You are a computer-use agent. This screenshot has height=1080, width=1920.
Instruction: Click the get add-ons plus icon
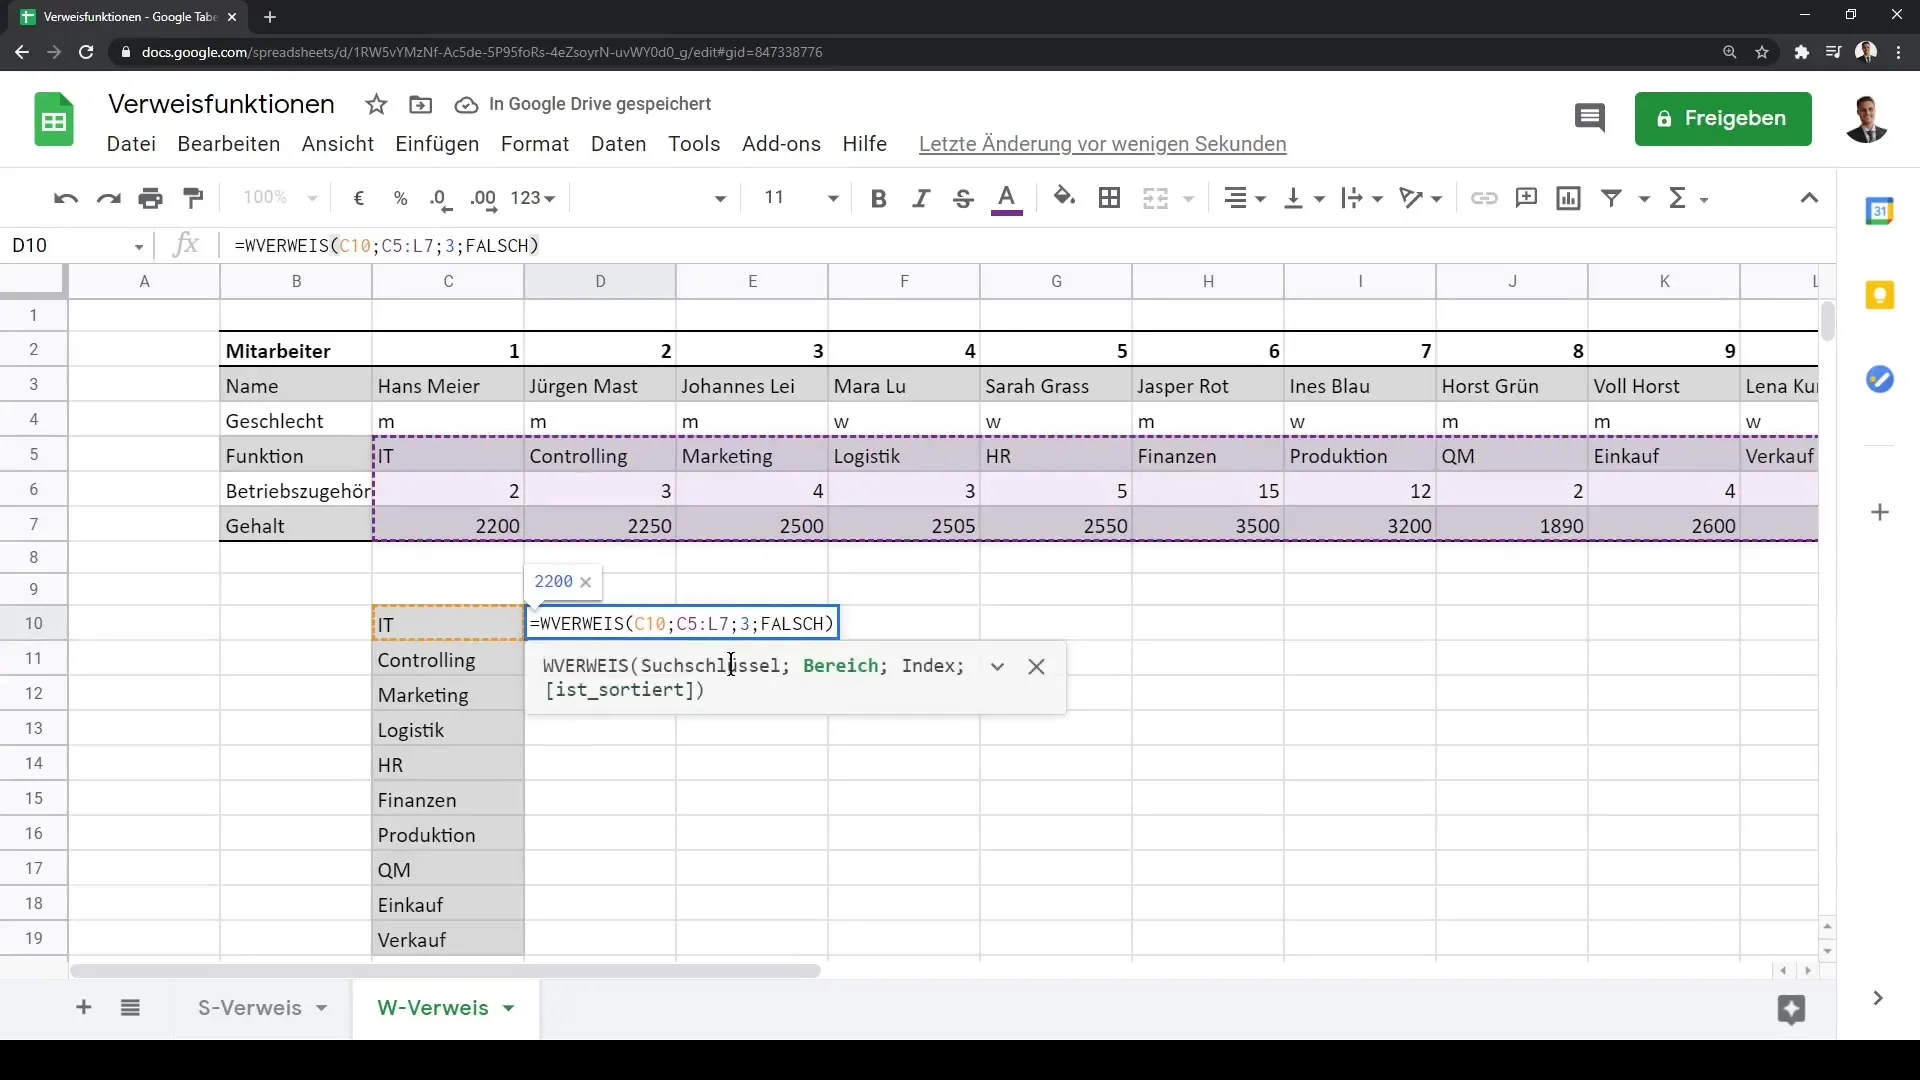click(1880, 513)
